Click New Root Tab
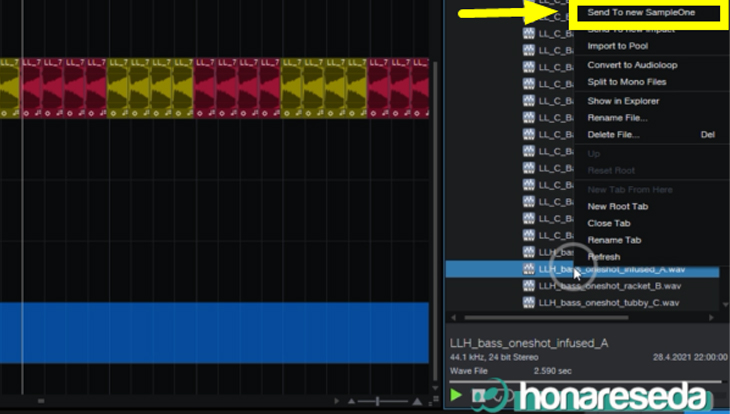 (x=617, y=206)
